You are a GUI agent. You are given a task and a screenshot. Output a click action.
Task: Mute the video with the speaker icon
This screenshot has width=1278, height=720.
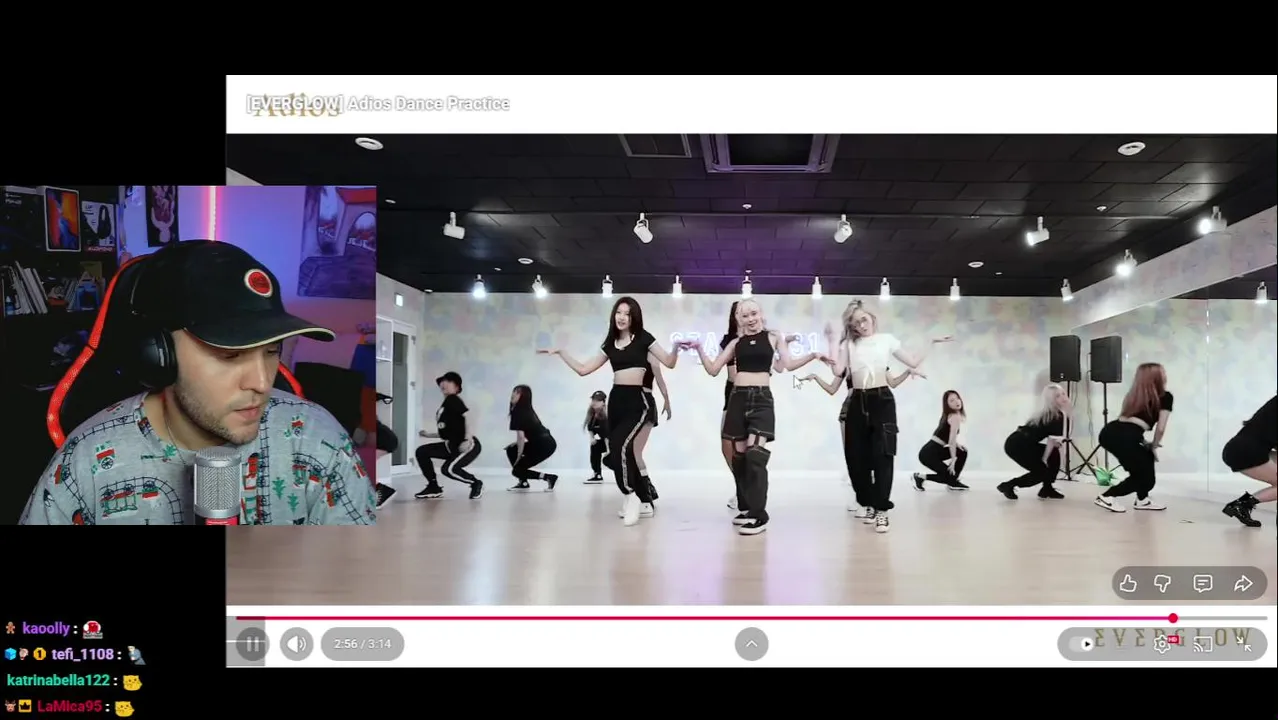tap(297, 644)
